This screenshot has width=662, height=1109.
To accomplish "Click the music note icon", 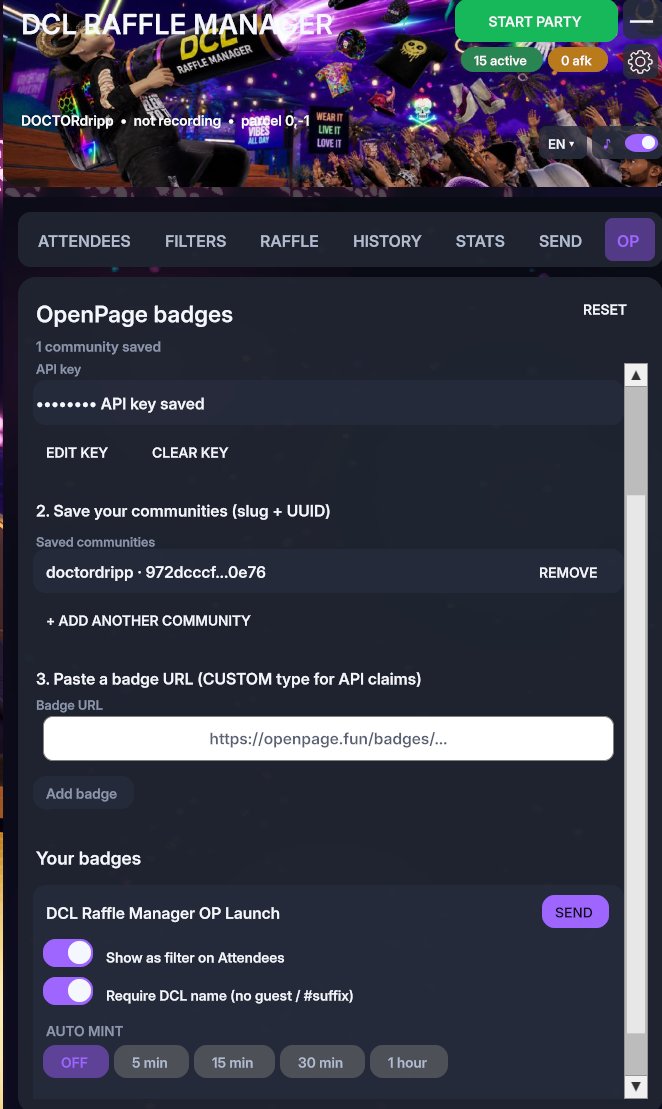I will click(x=606, y=144).
